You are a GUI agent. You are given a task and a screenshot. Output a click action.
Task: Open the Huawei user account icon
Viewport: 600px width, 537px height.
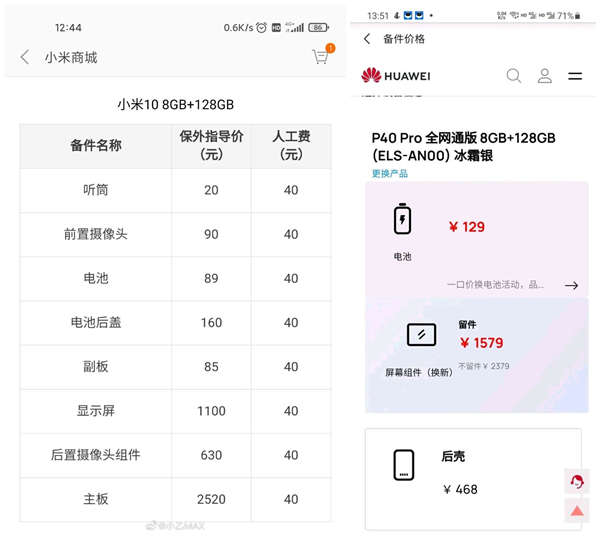tap(545, 76)
